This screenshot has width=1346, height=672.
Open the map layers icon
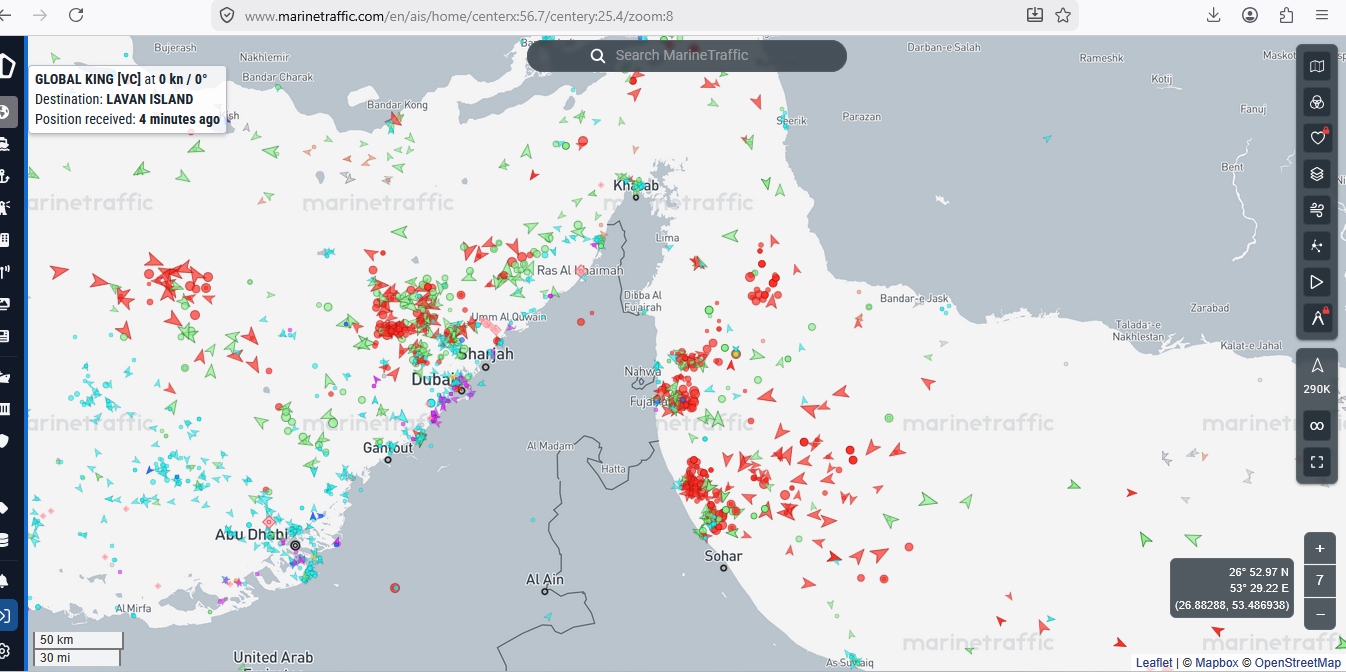1317,174
